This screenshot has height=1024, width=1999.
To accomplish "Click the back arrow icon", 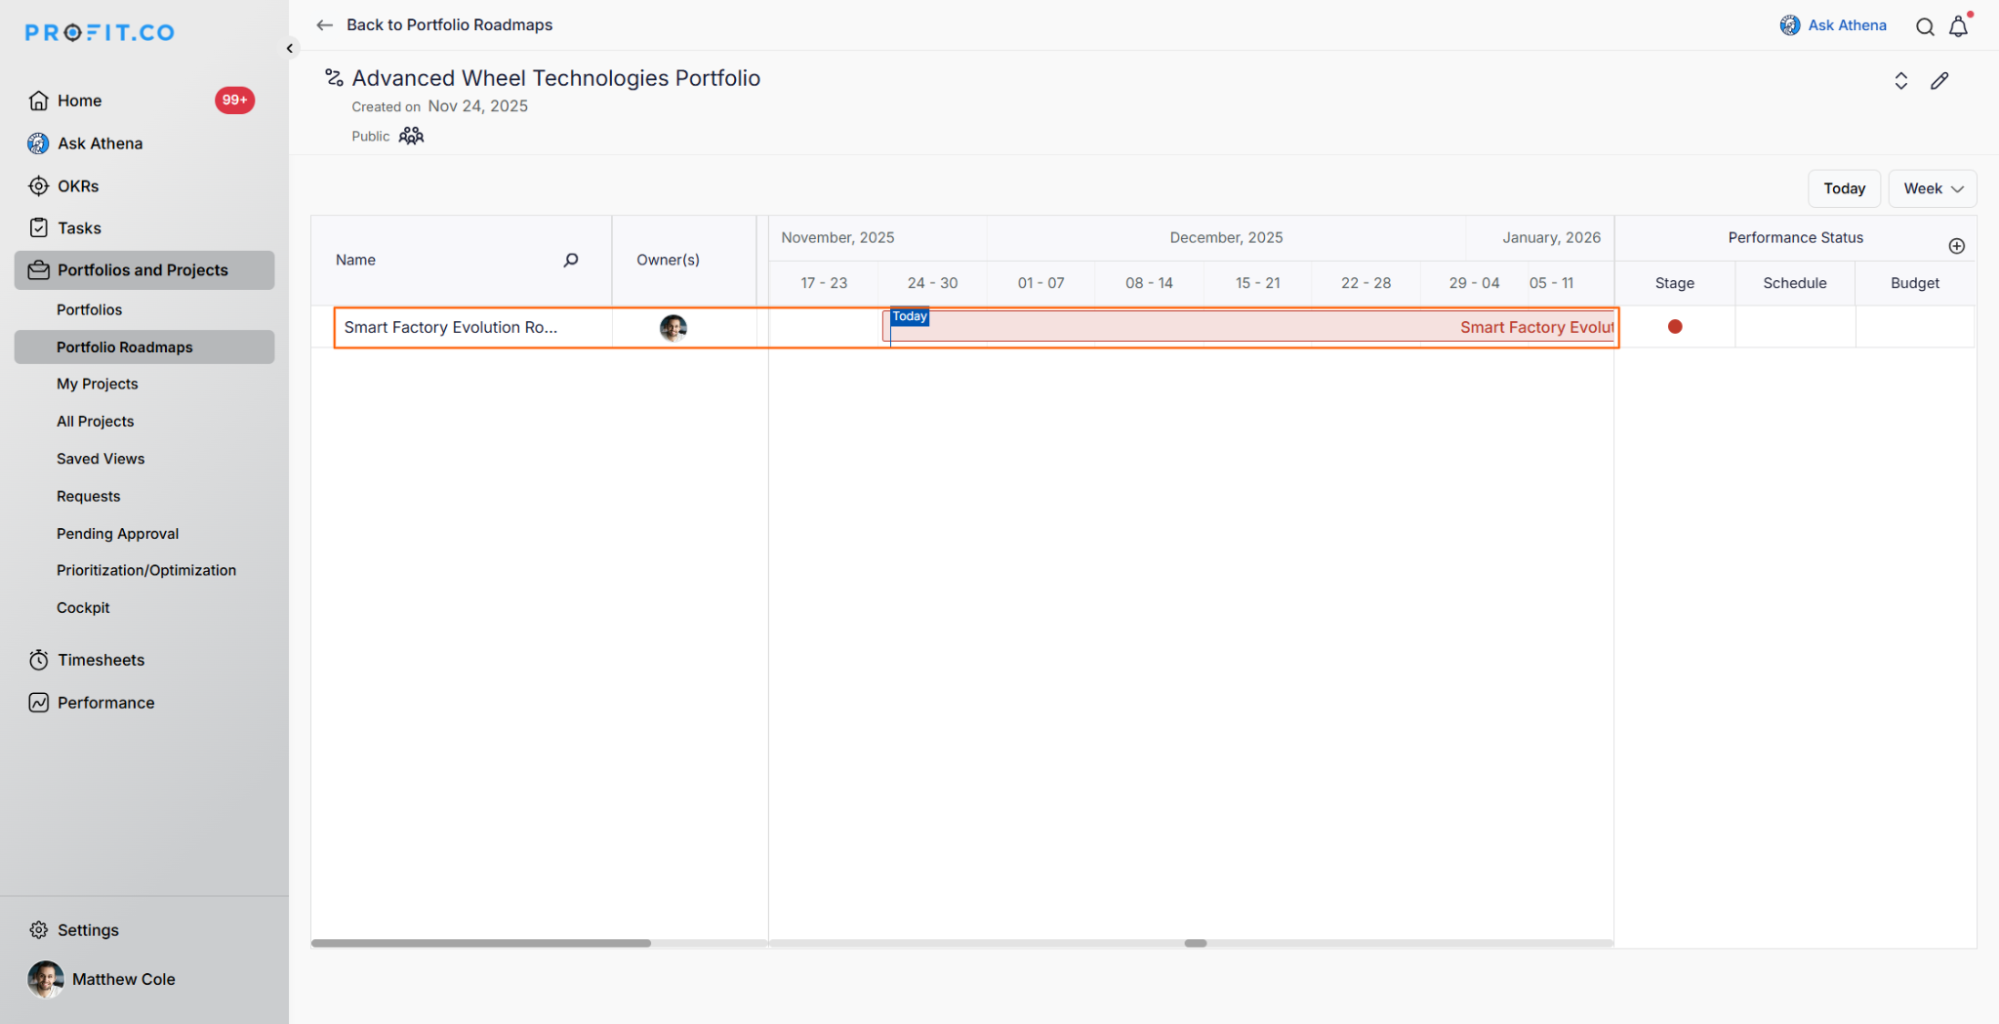I will coord(324,25).
